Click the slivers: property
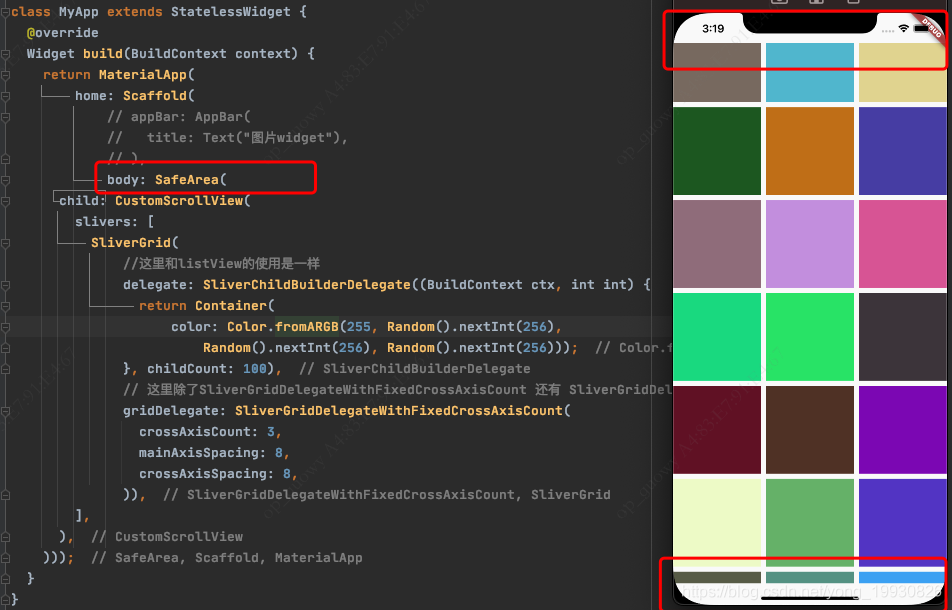This screenshot has height=610, width=952. [107, 222]
